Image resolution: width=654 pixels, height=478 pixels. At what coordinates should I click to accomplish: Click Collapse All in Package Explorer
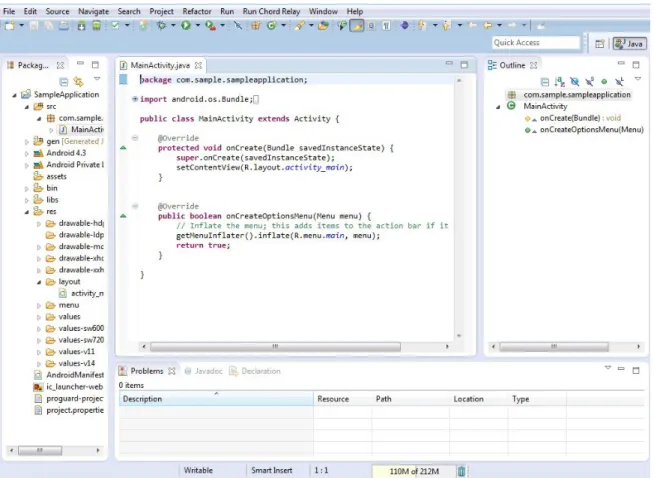click(x=64, y=82)
